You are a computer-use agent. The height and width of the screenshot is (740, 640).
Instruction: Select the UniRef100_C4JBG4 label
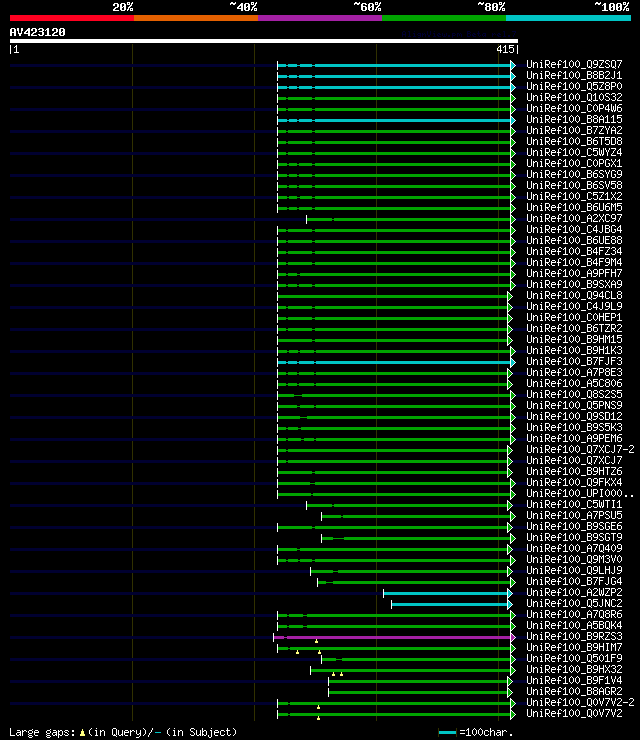(574, 229)
